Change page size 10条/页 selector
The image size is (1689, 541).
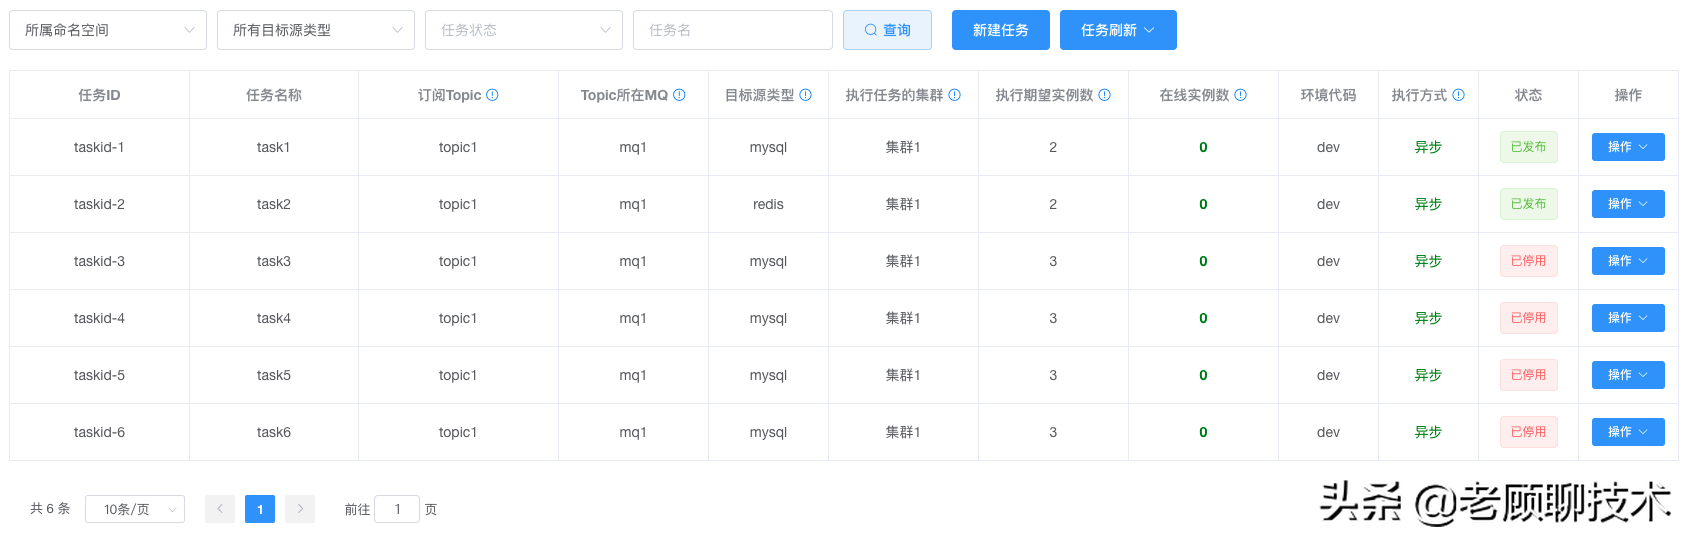[x=135, y=509]
